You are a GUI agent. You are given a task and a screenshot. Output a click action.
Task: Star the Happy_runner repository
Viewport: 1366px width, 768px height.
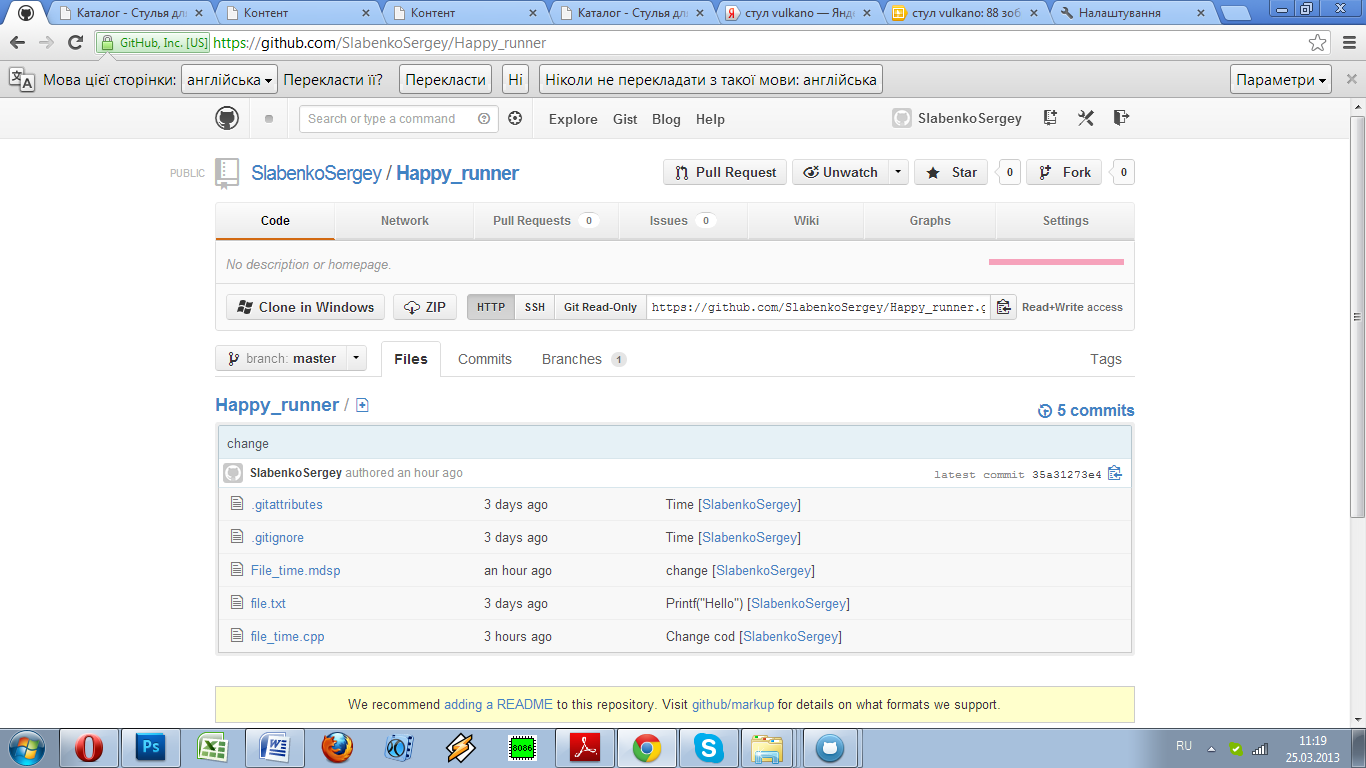pyautogui.click(x=951, y=172)
